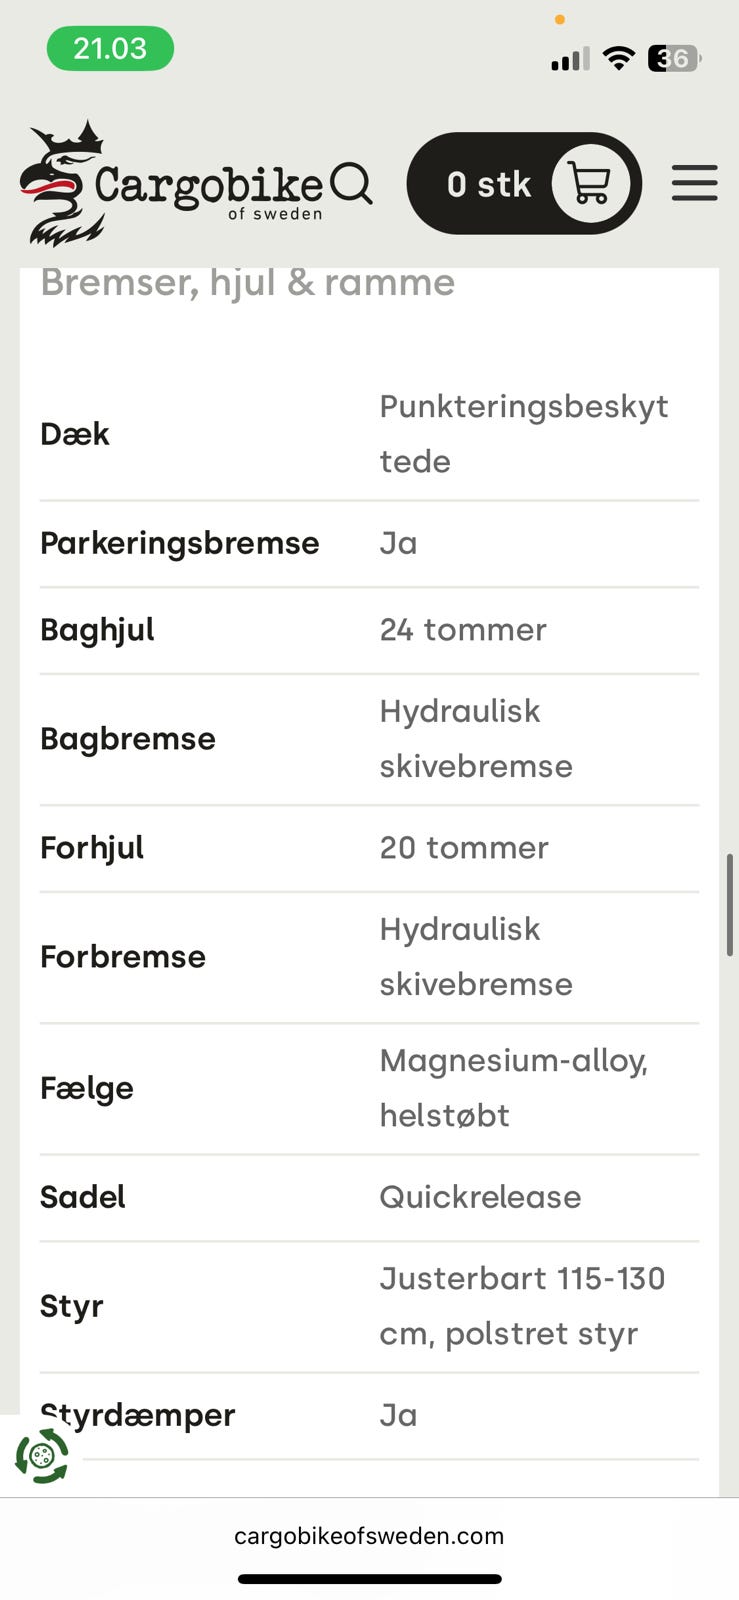This screenshot has width=739, height=1600.
Task: Open the shopping cart icon
Action: click(589, 184)
